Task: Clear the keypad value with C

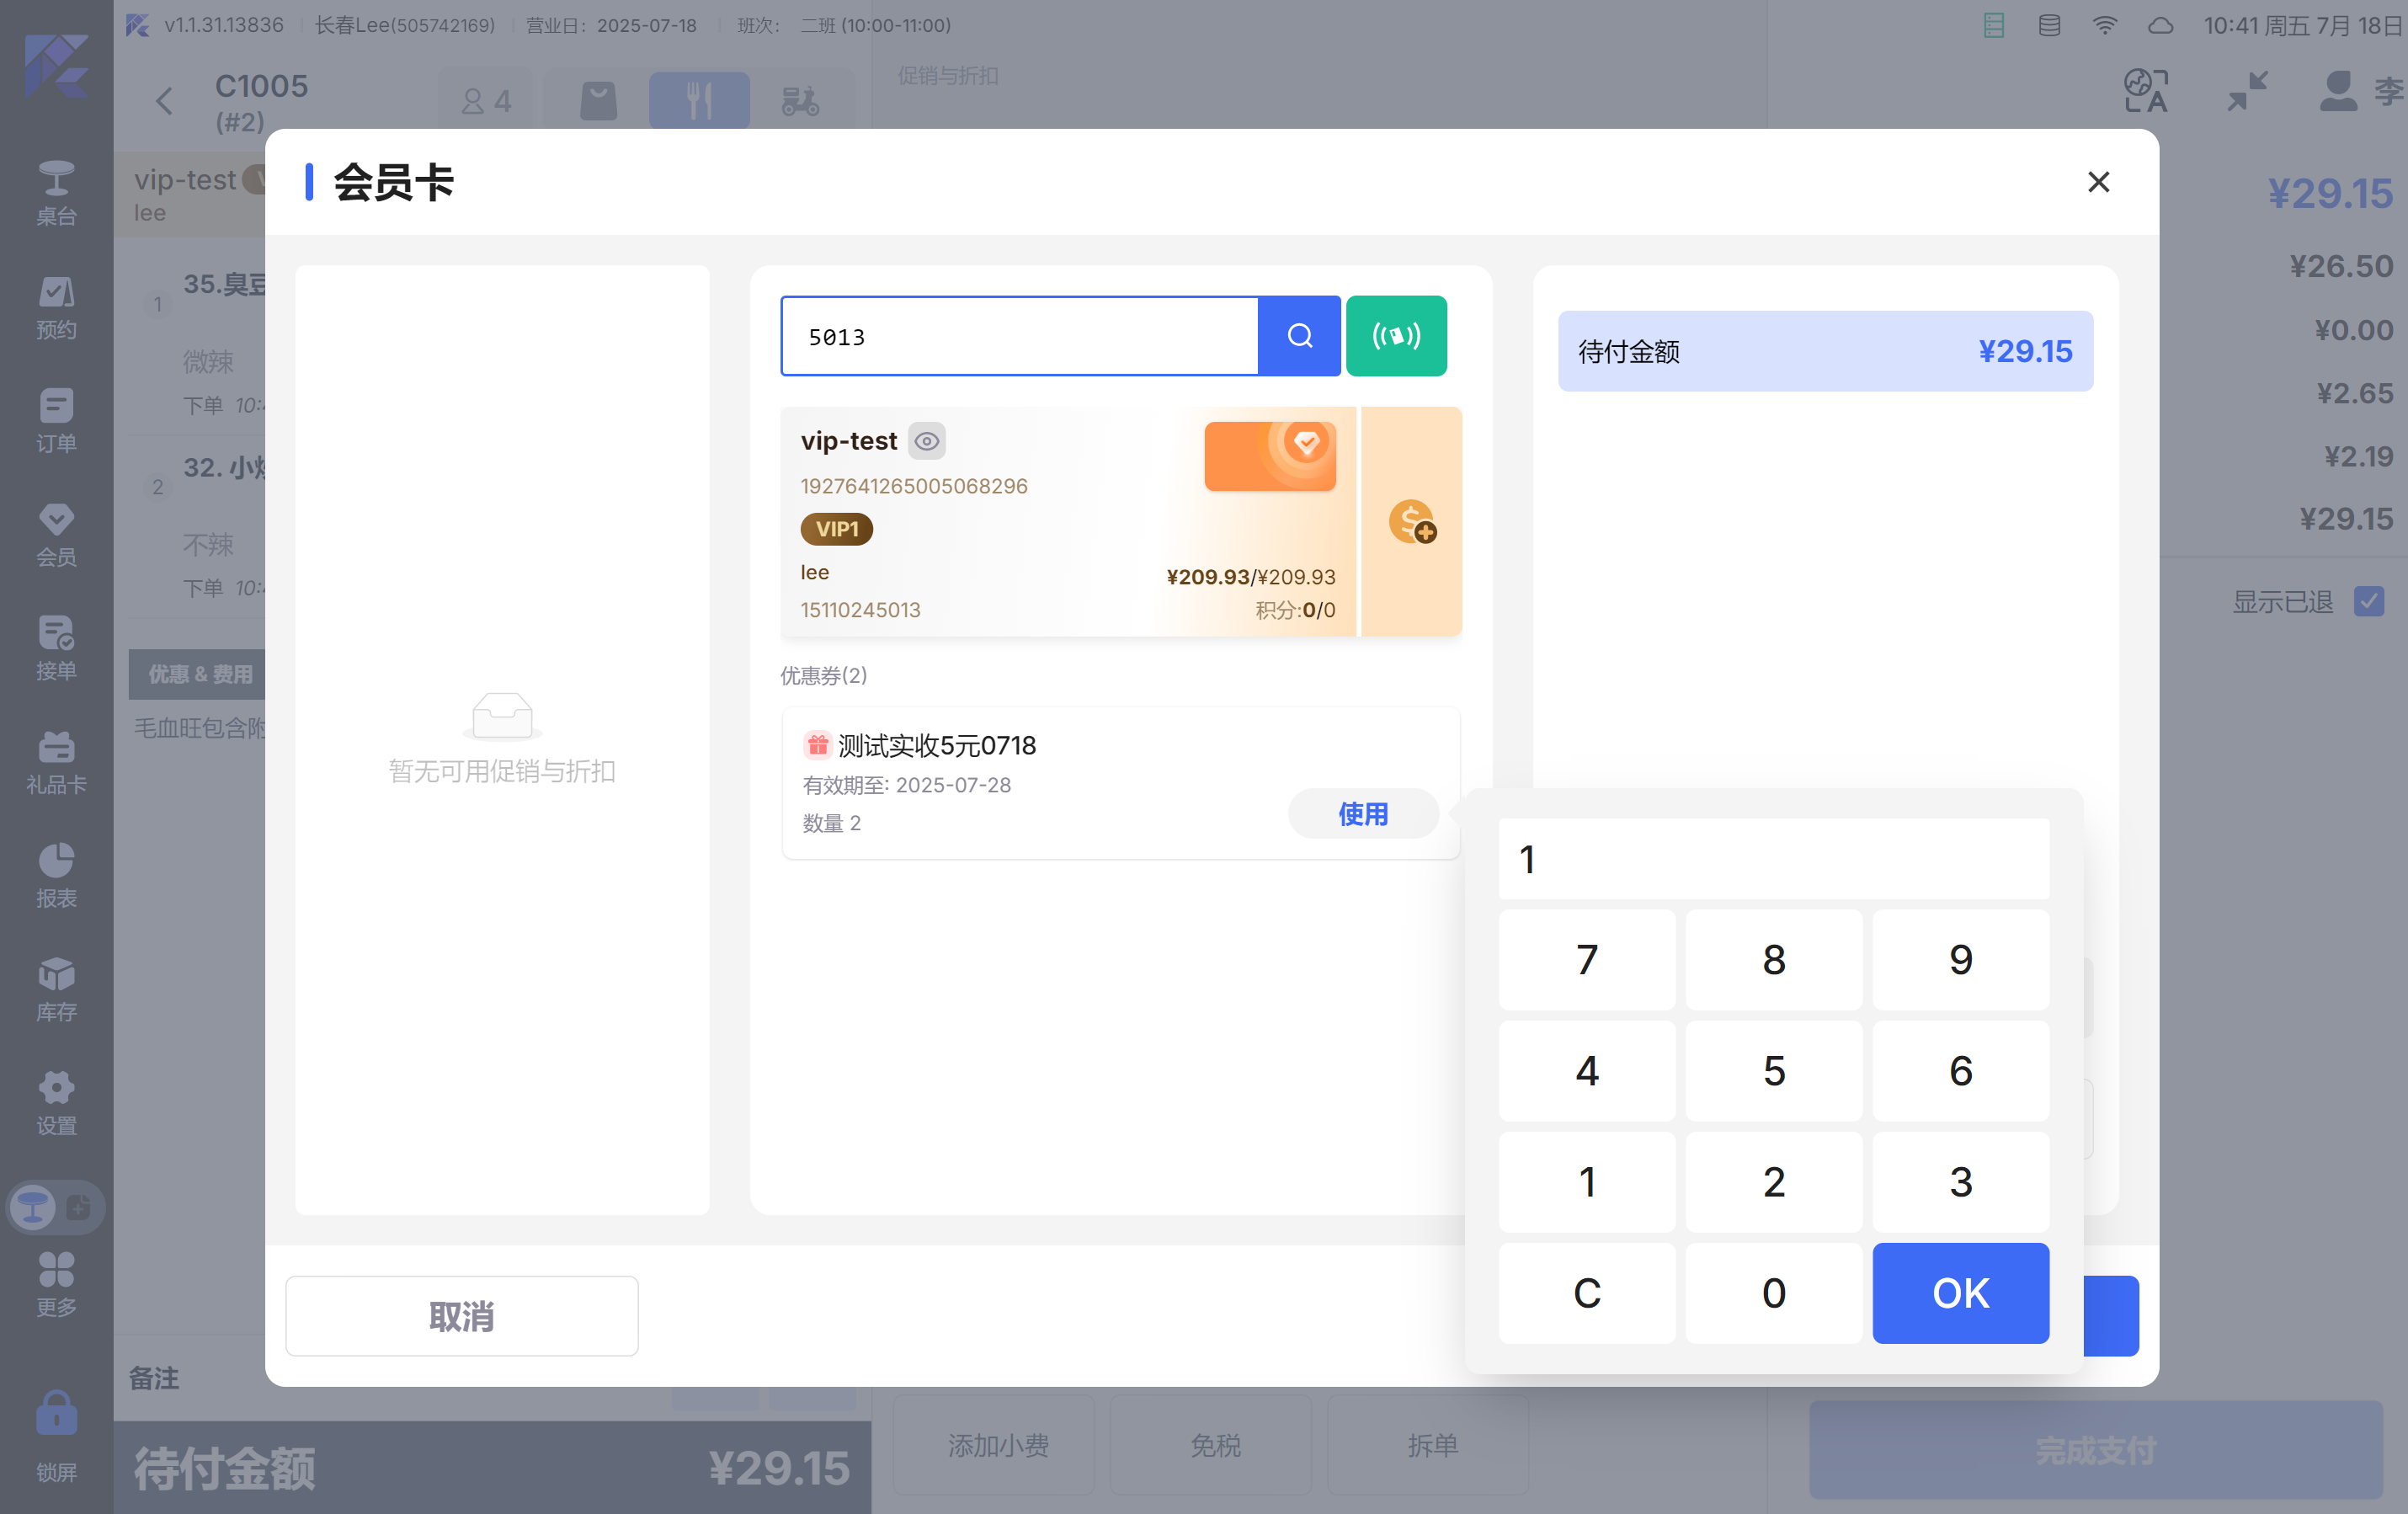Action: [x=1587, y=1293]
